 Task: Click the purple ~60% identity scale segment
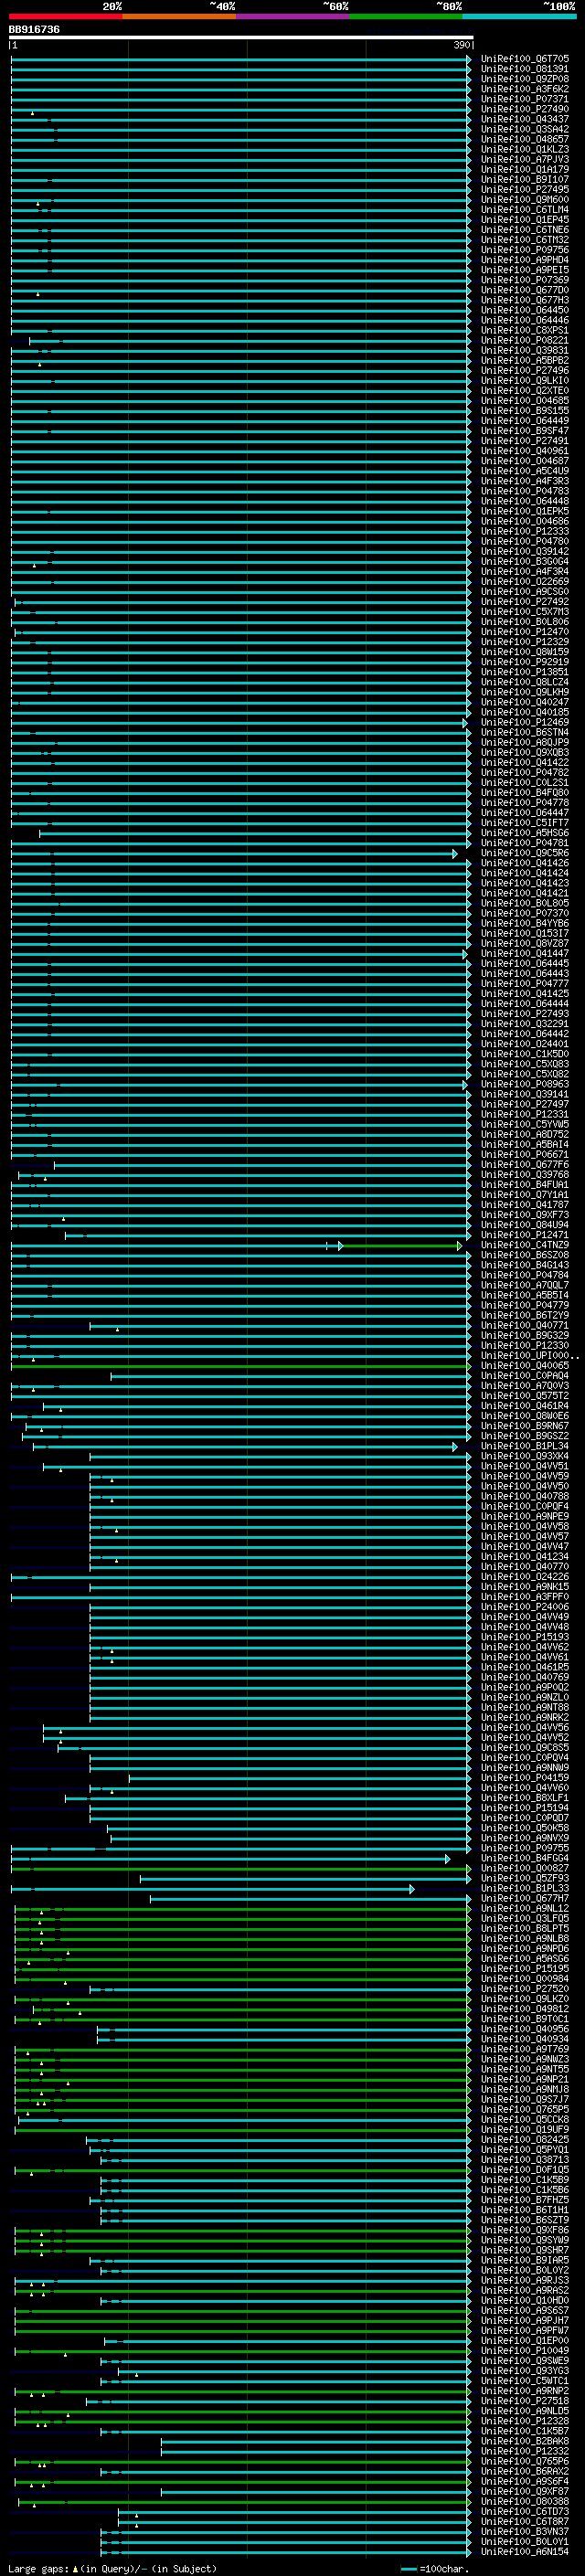(x=292, y=16)
